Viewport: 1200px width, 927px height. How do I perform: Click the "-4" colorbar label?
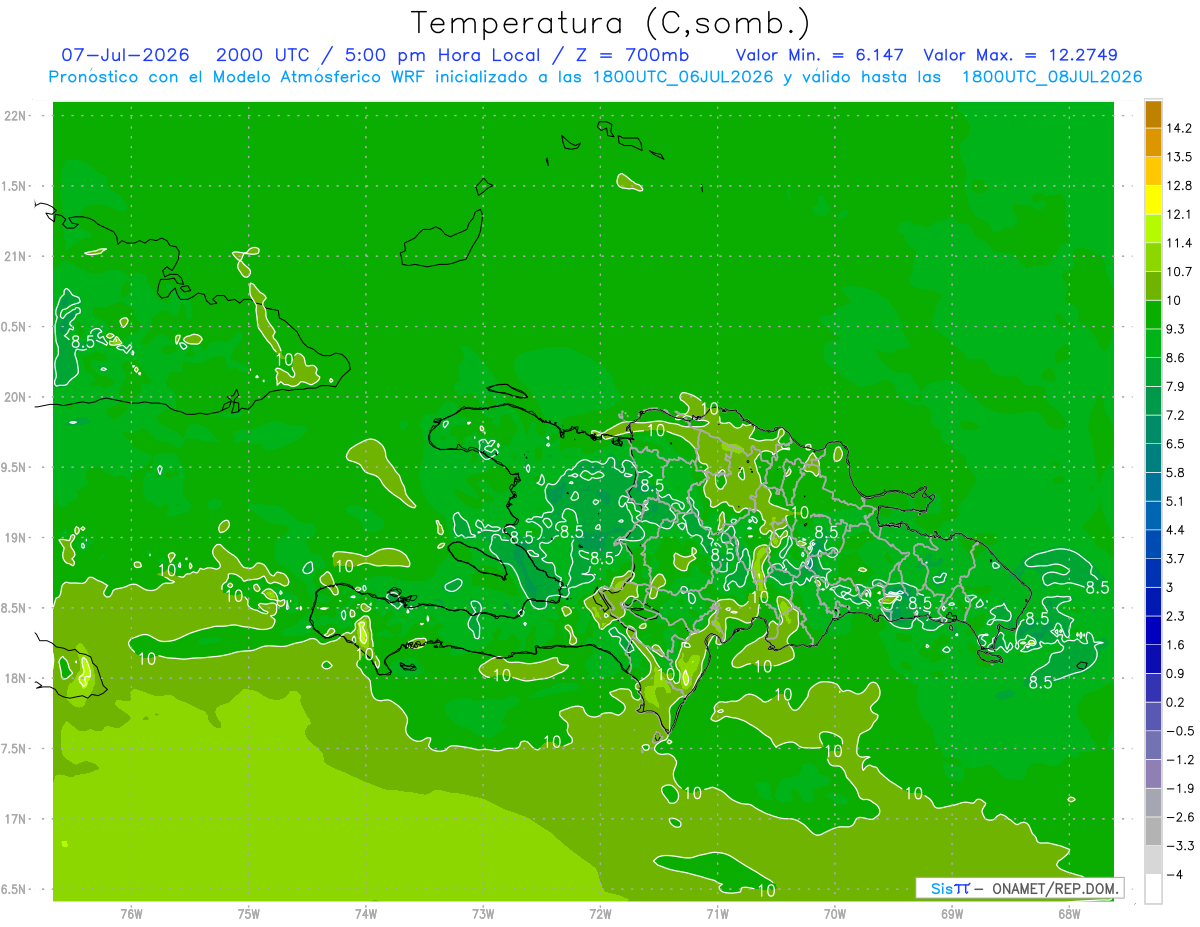(x=1174, y=874)
